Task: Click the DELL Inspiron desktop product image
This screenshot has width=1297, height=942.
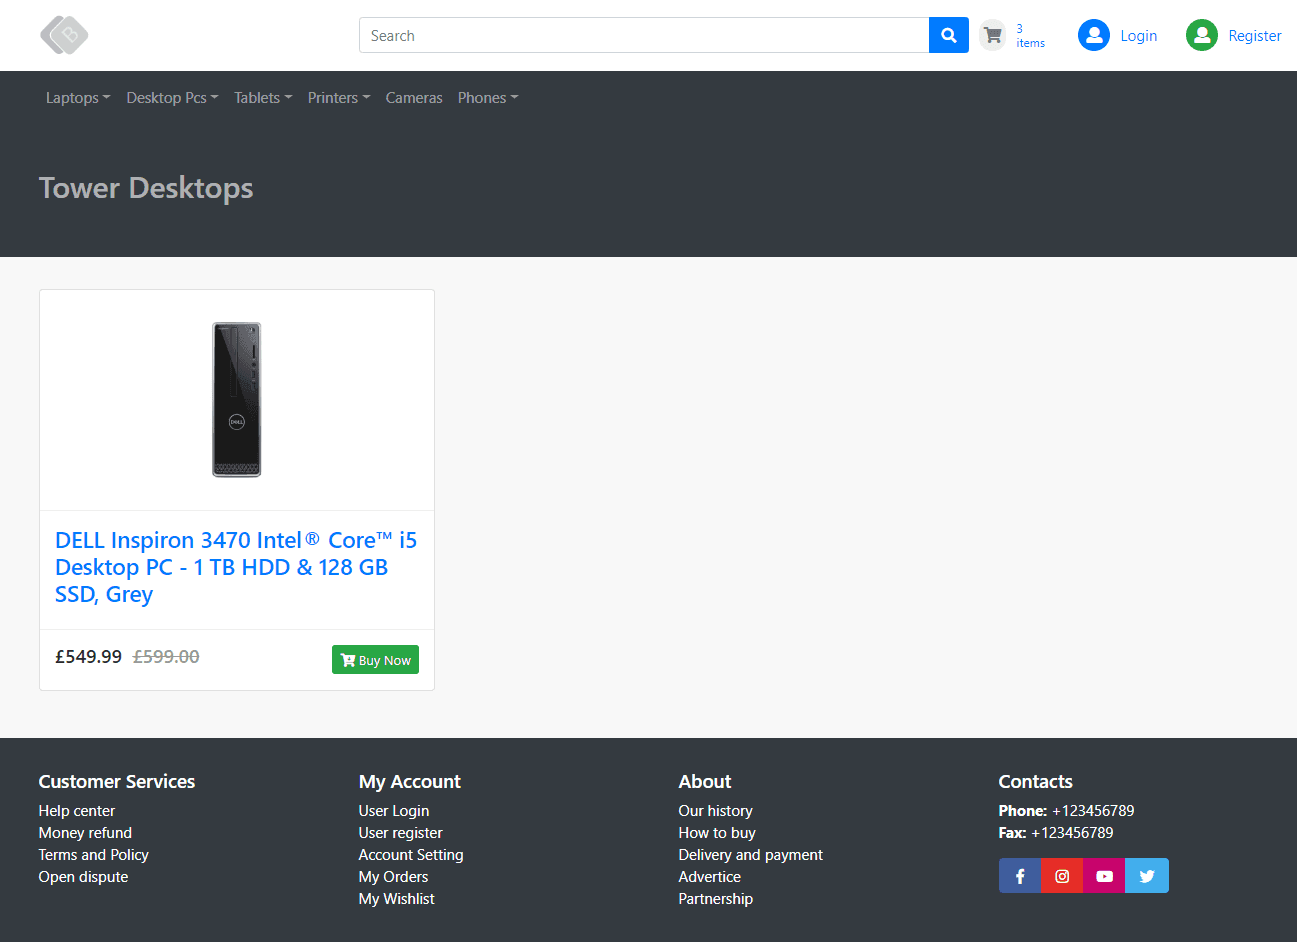Action: [x=237, y=400]
